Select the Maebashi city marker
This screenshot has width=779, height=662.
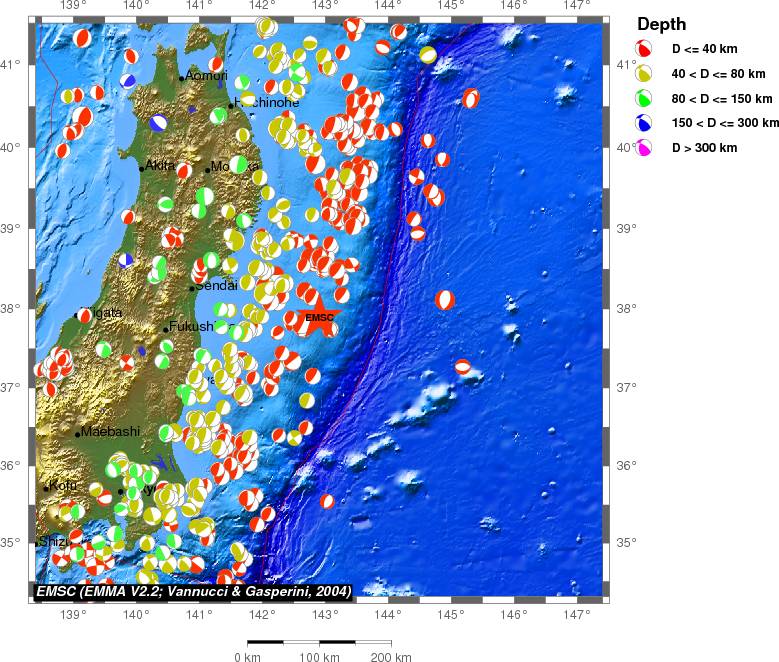click(77, 434)
